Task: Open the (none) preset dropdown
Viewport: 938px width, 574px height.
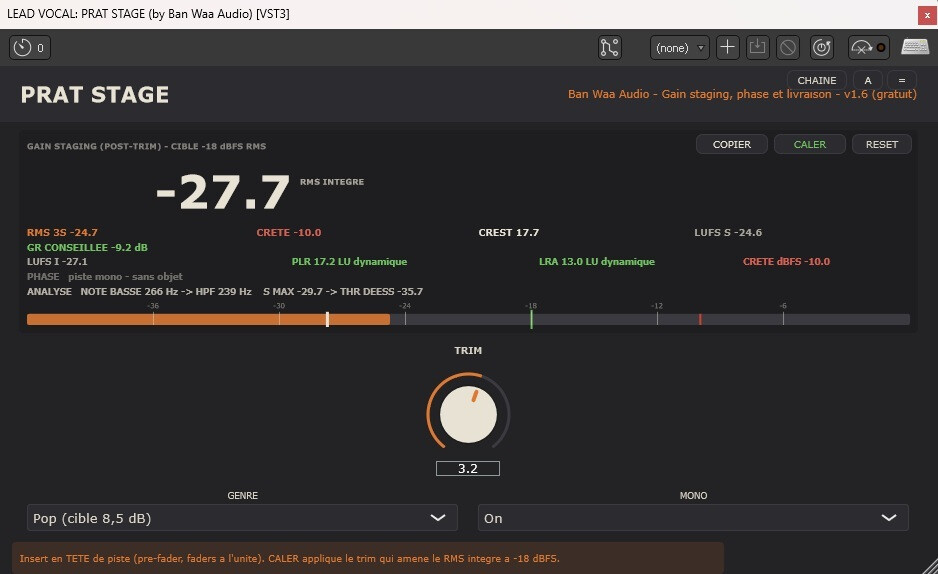Action: [x=680, y=48]
